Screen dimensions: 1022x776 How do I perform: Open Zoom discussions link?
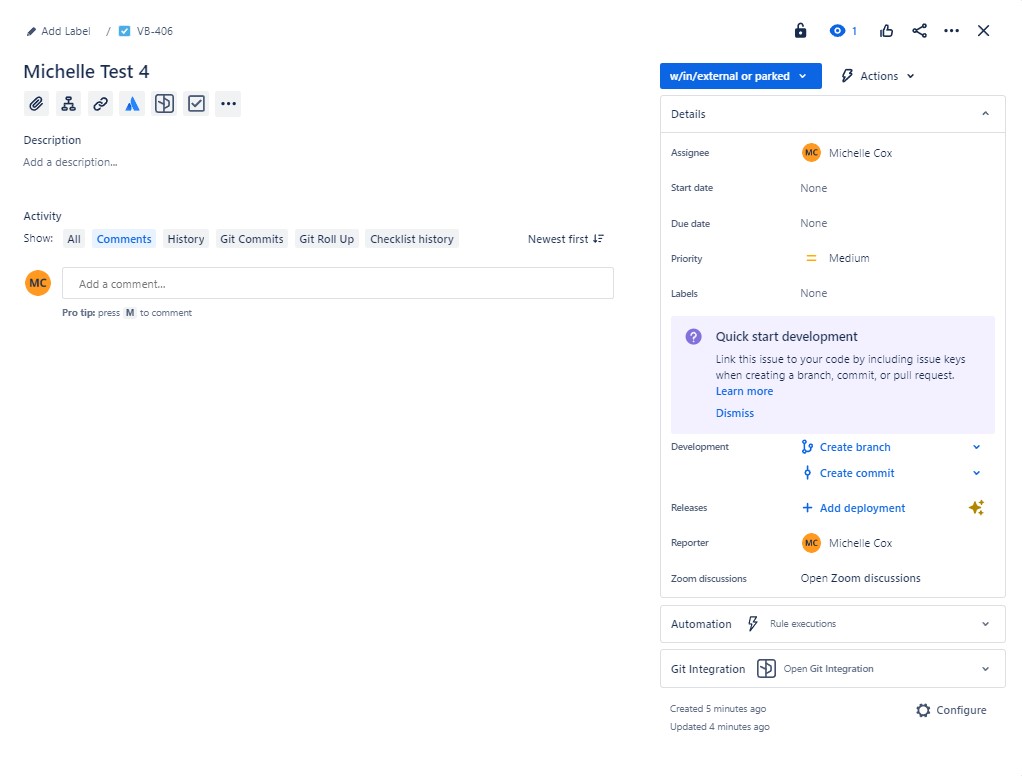click(860, 578)
